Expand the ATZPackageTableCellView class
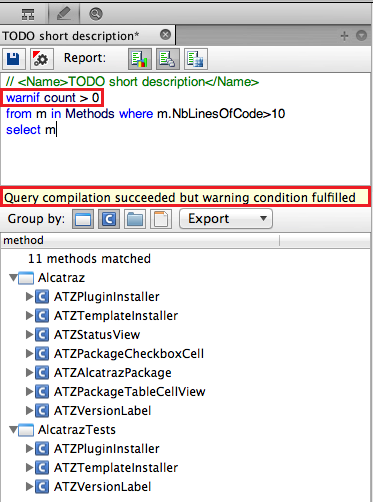373x502 pixels. point(29,391)
